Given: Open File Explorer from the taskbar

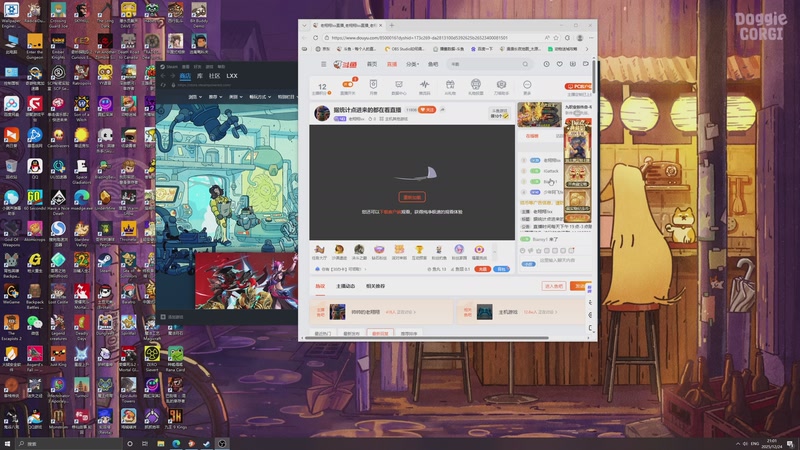Looking at the screenshot, I should pos(161,444).
